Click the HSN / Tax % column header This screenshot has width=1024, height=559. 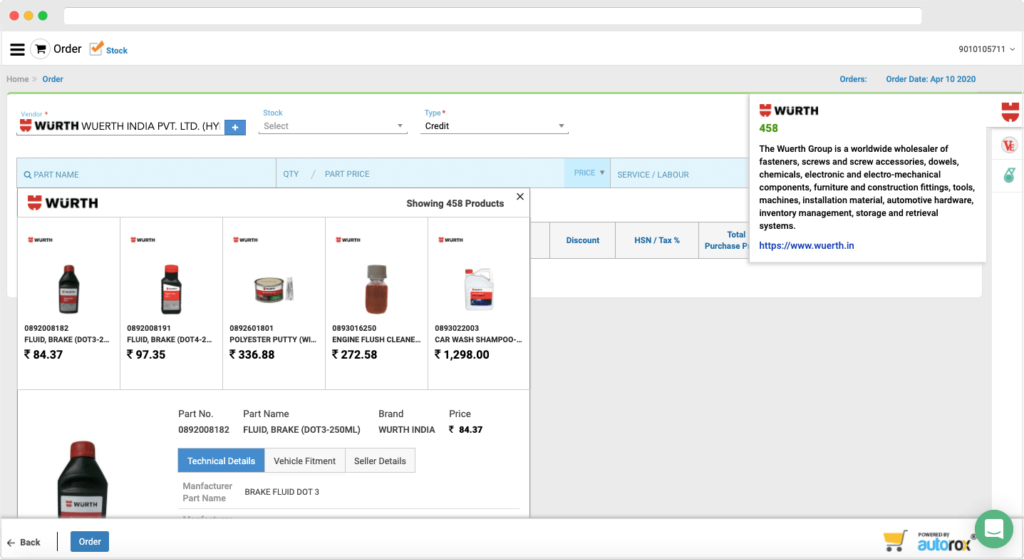click(656, 240)
